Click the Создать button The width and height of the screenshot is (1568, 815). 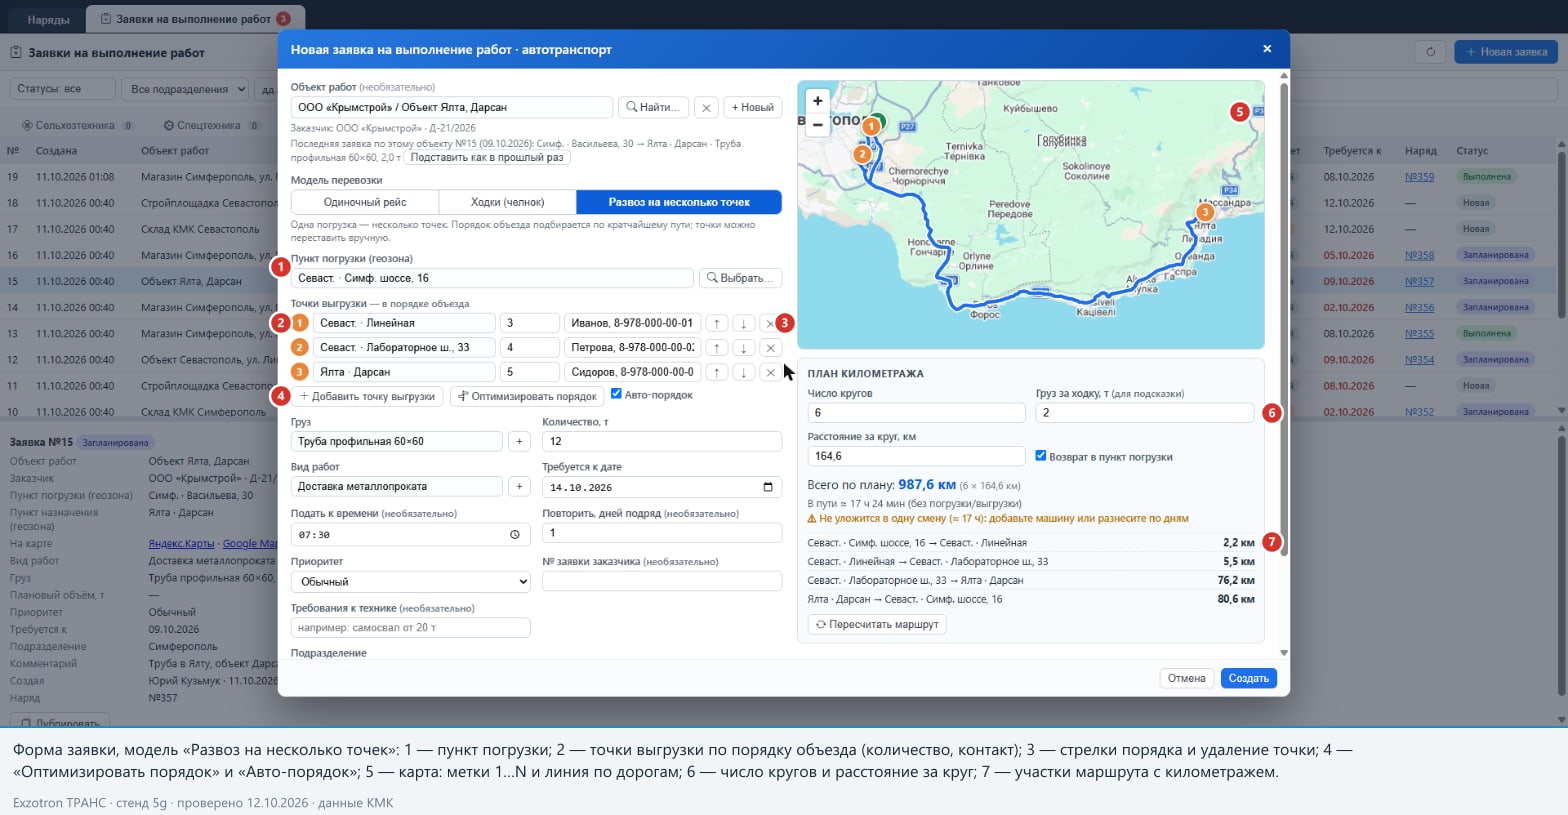pos(1248,678)
